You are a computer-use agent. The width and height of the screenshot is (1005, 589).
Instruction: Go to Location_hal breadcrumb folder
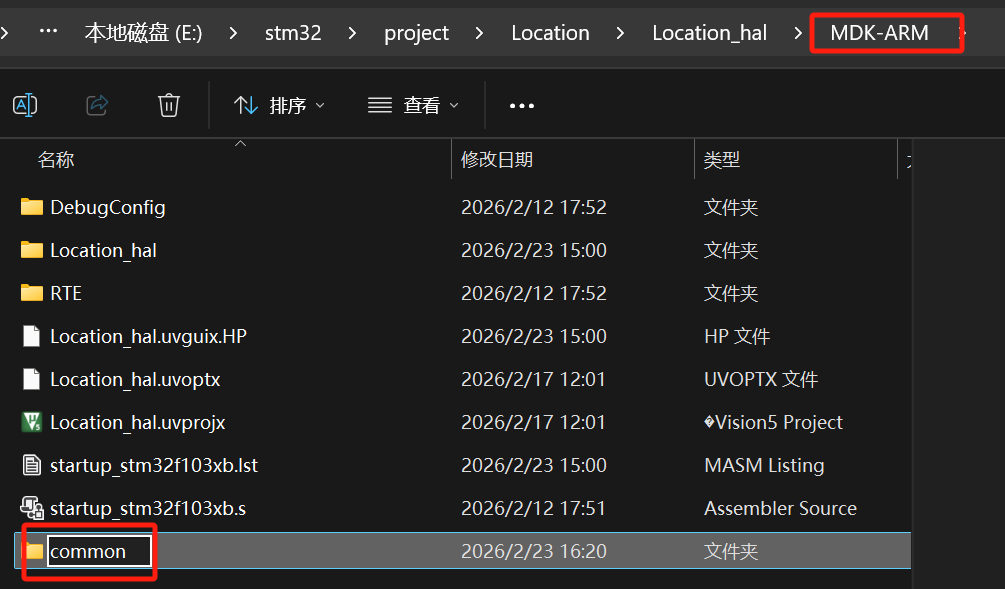pyautogui.click(x=710, y=33)
